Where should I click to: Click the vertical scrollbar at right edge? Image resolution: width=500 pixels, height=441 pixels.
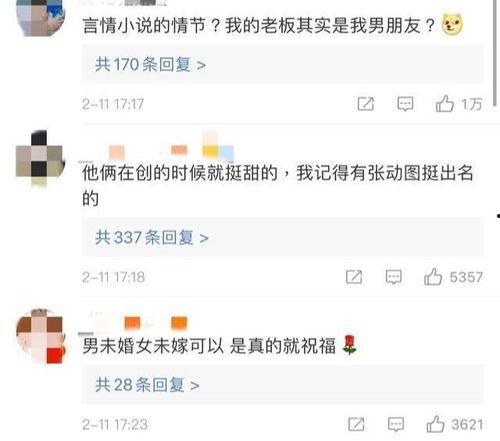[495, 53]
